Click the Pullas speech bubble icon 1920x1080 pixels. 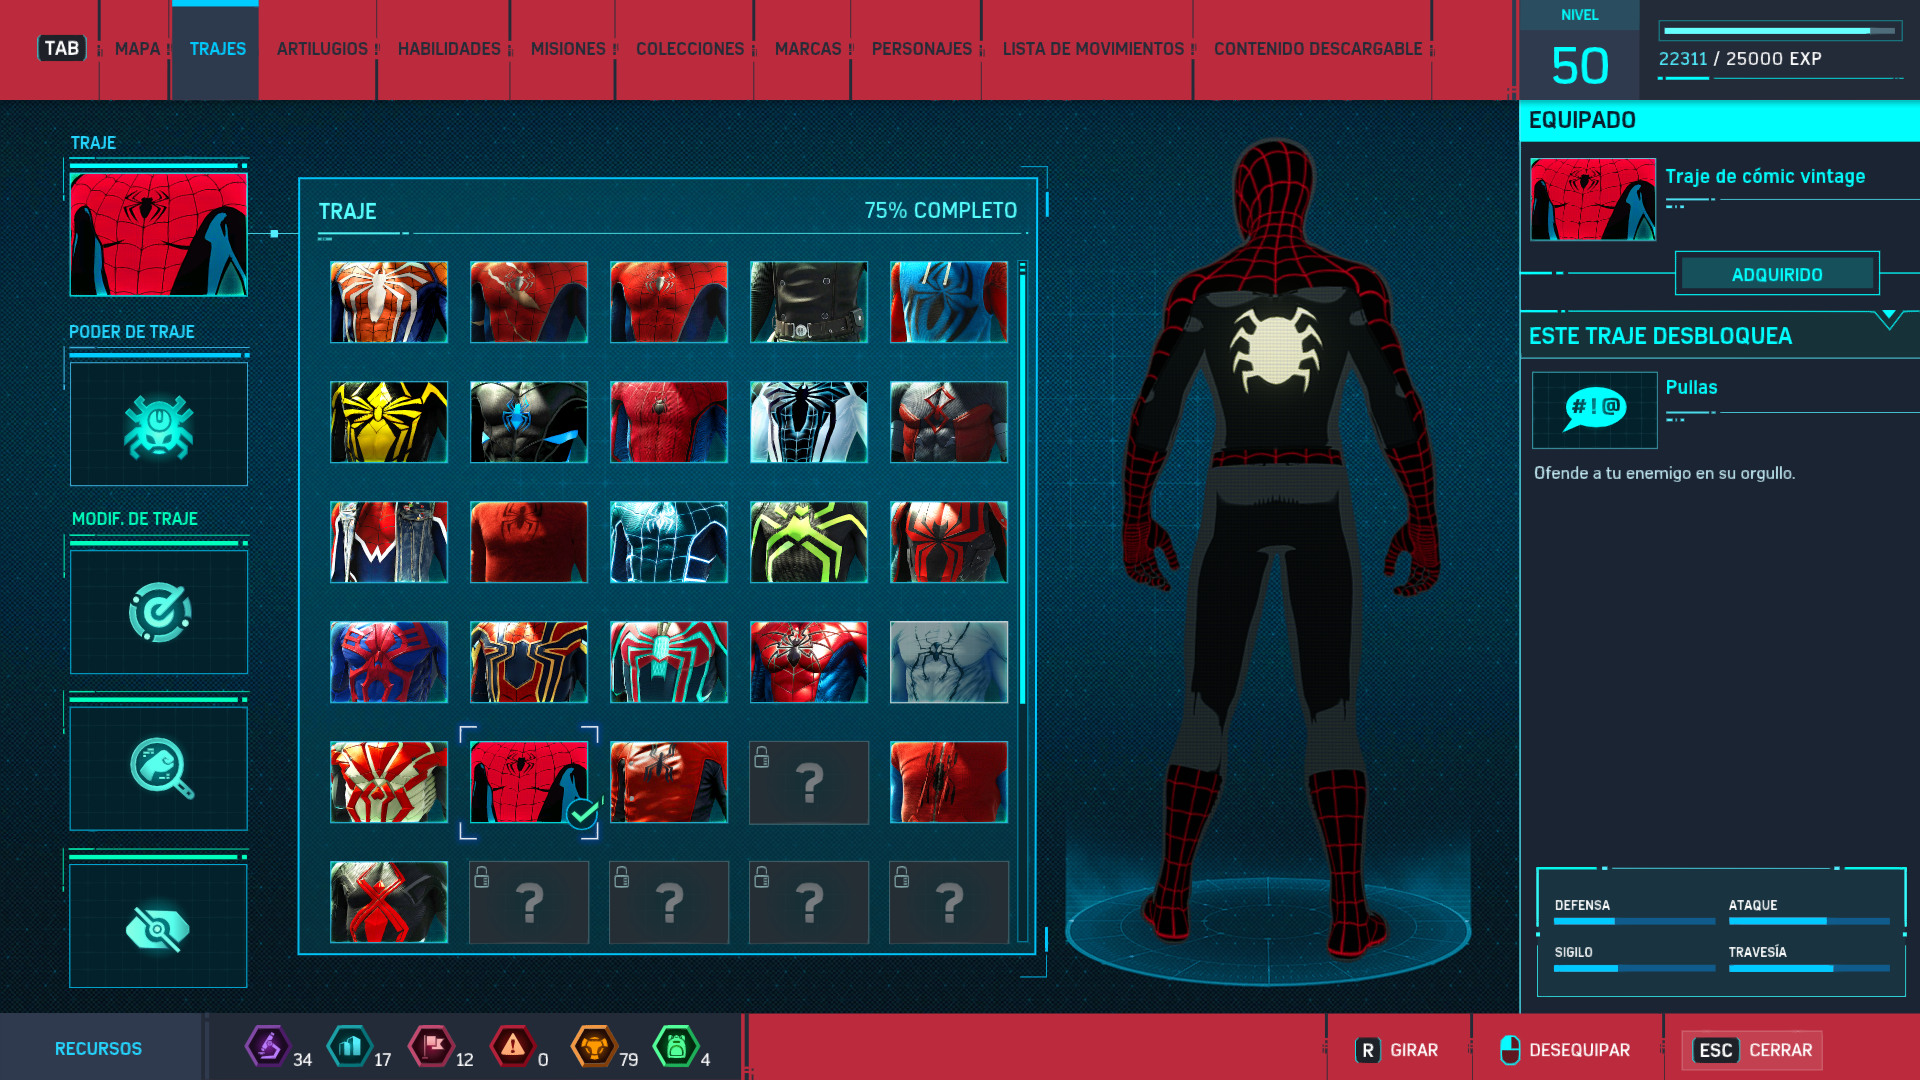(x=1594, y=409)
